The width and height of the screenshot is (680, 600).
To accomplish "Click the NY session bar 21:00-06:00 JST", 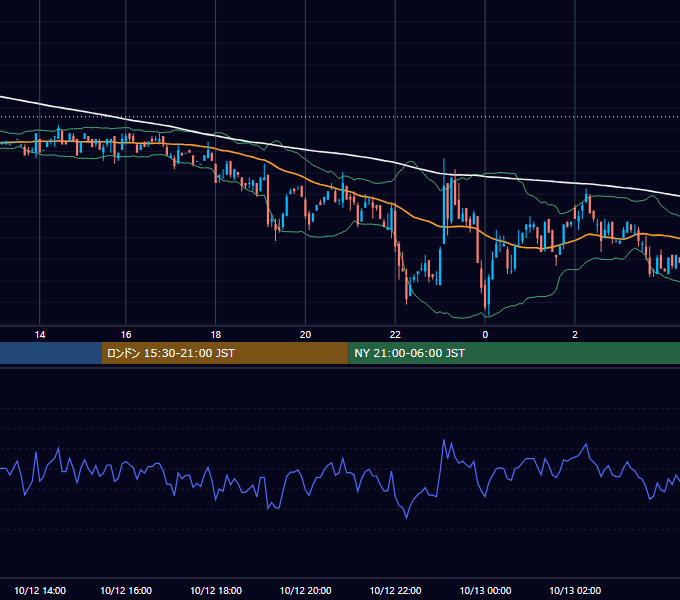I will 514,353.
